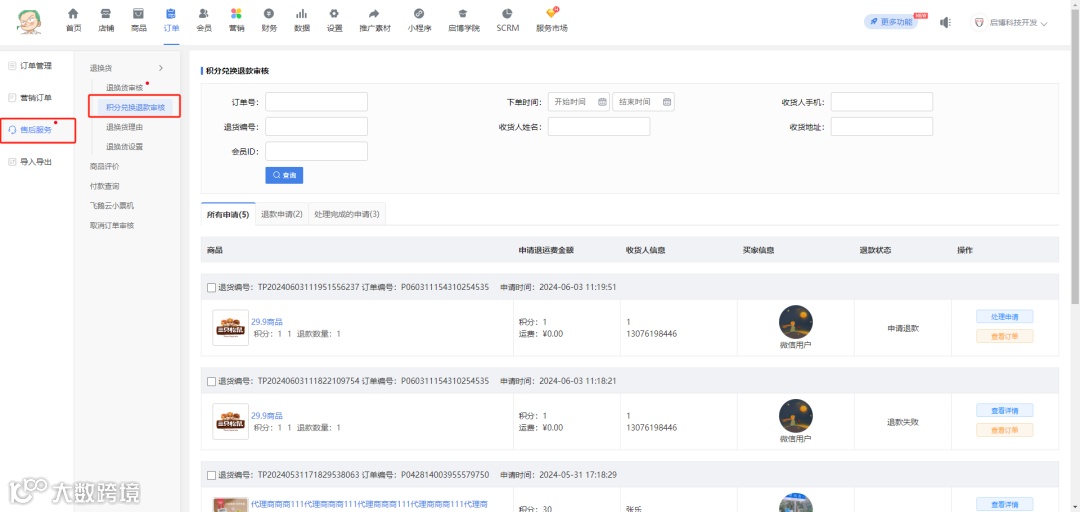Click 查看订单 for the 退款失败 row
1080x512 pixels.
point(1004,430)
